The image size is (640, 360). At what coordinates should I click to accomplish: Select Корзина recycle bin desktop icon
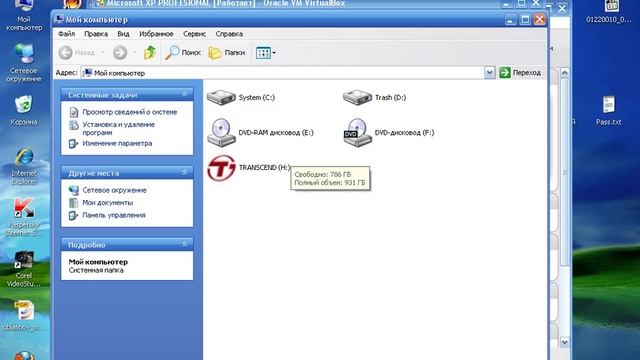click(x=24, y=110)
